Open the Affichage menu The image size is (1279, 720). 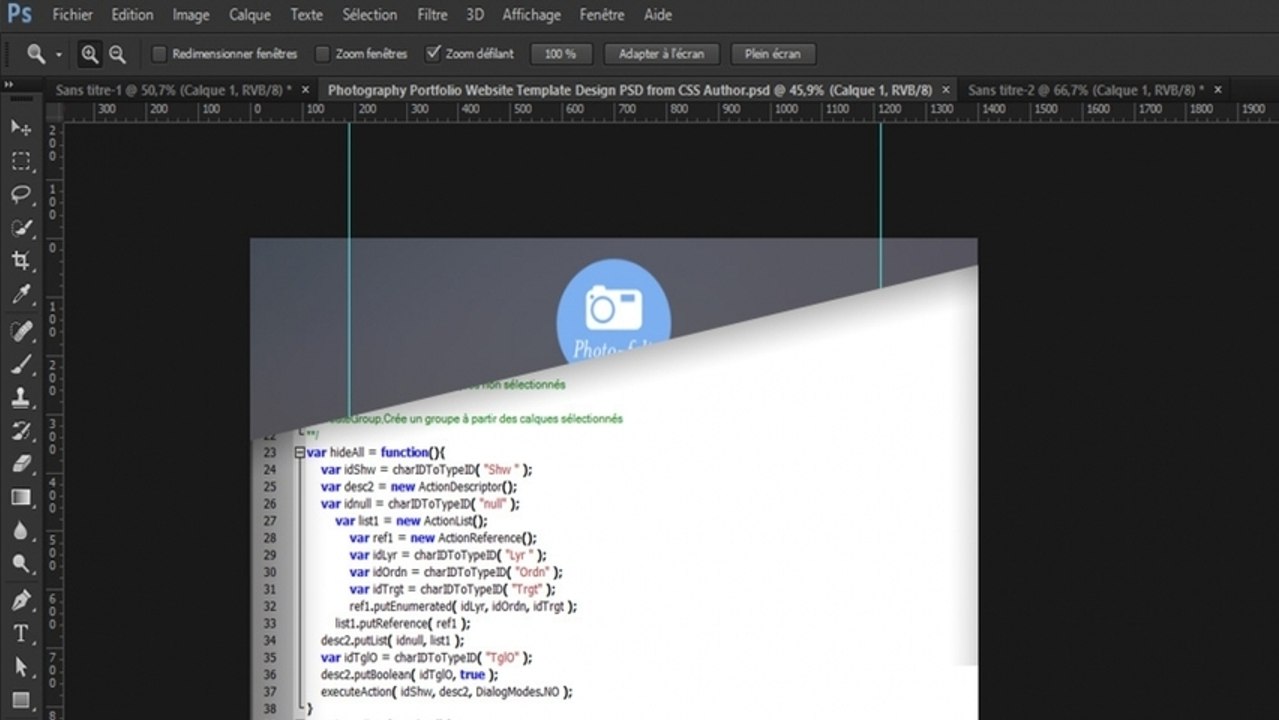[532, 15]
